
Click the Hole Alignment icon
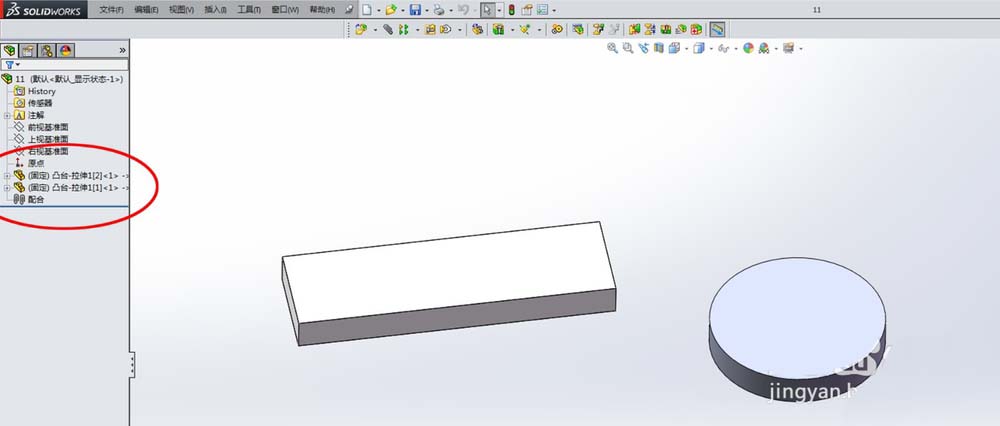[x=665, y=29]
